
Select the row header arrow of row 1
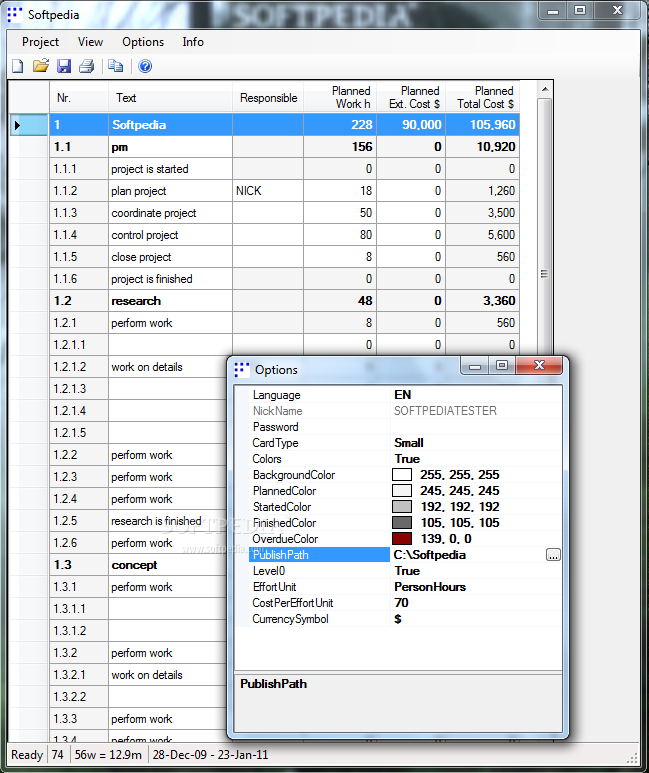pyautogui.click(x=29, y=125)
